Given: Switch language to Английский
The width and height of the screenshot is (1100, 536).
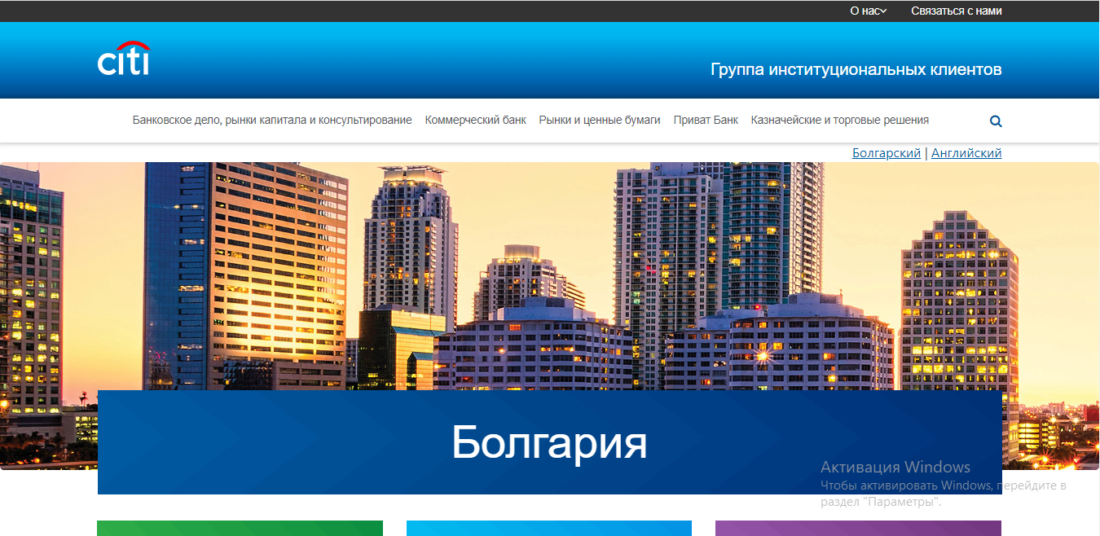Looking at the screenshot, I should tap(966, 153).
